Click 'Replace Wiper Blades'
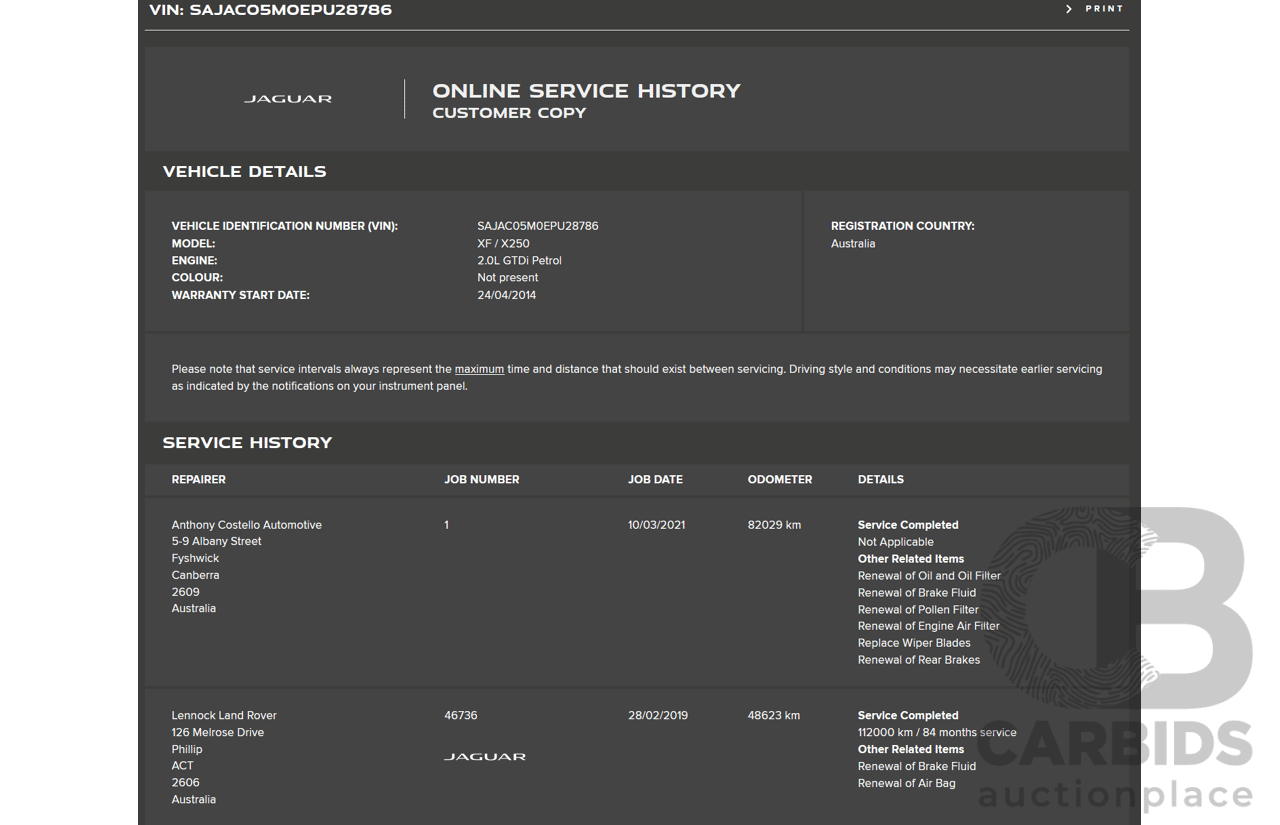 914,644
